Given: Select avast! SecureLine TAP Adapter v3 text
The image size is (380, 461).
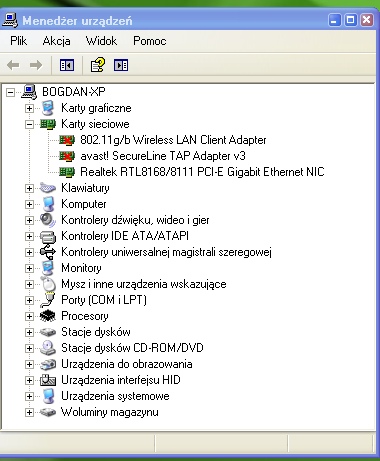Looking at the screenshot, I should (163, 156).
